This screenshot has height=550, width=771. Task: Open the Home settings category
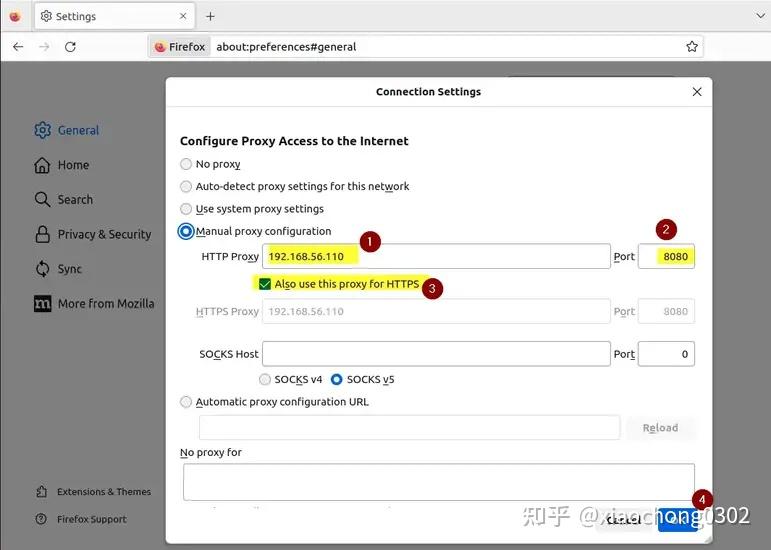click(x=62, y=165)
